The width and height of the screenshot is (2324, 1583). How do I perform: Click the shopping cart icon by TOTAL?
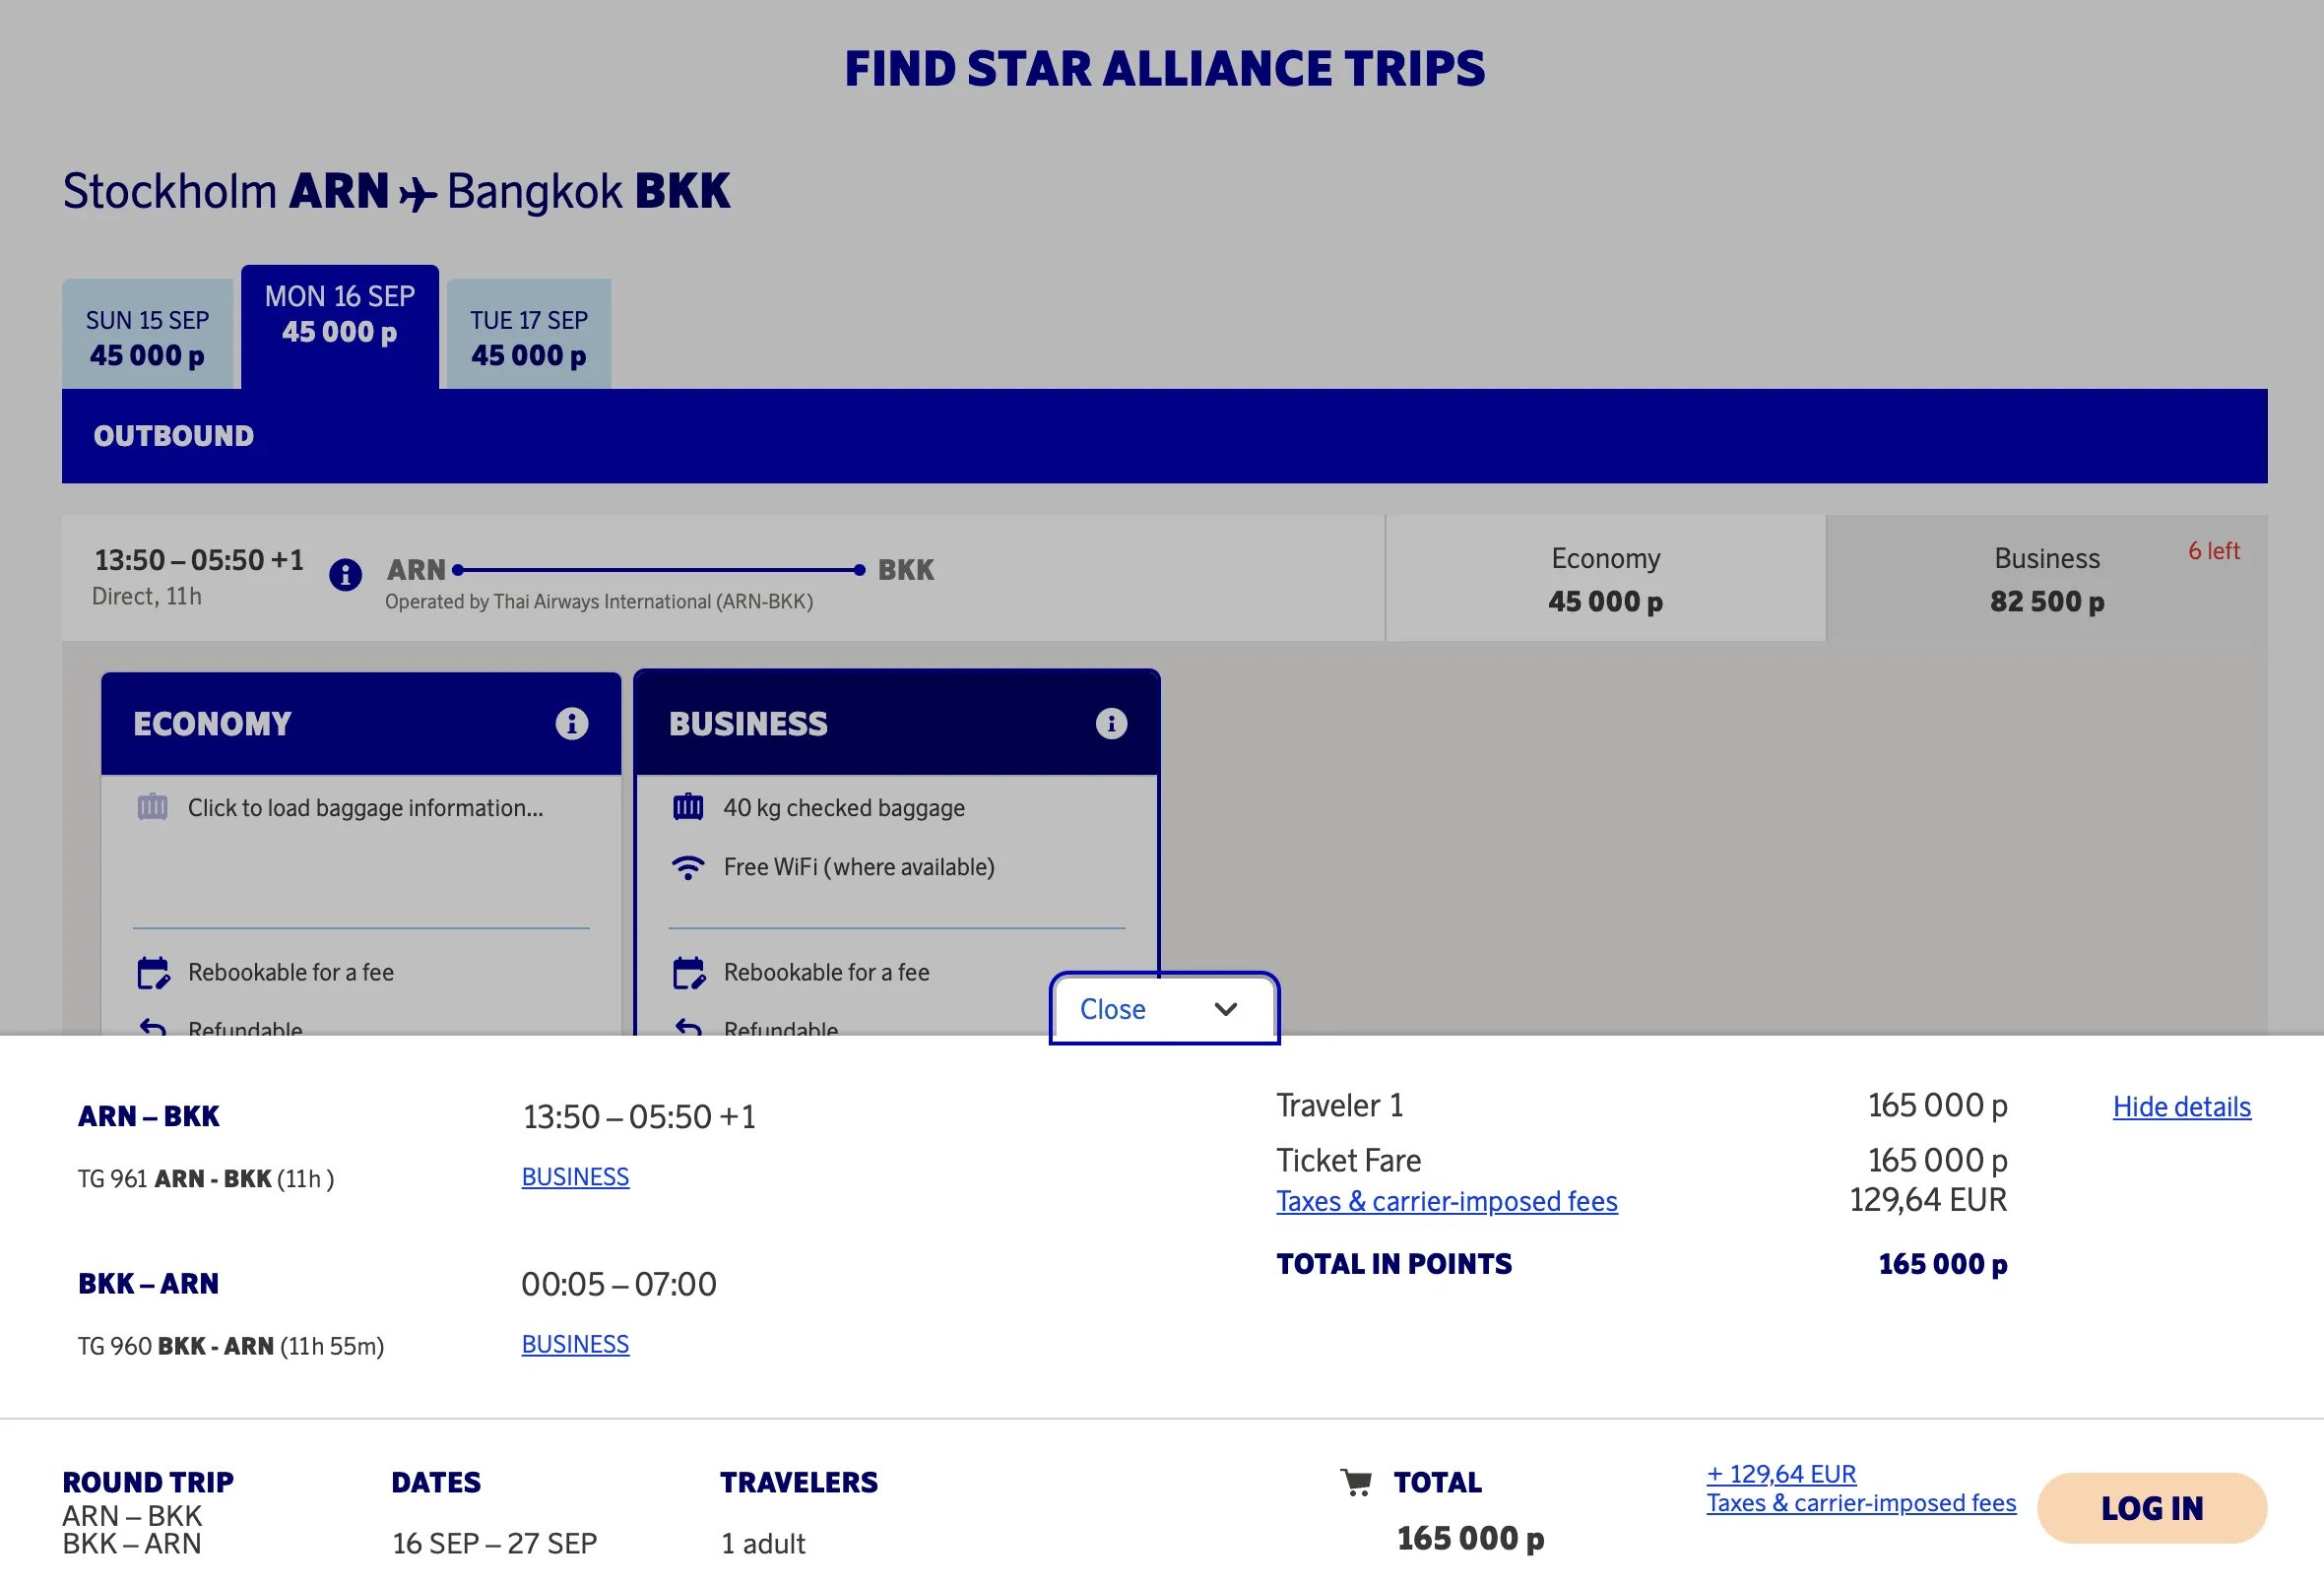click(1356, 1482)
